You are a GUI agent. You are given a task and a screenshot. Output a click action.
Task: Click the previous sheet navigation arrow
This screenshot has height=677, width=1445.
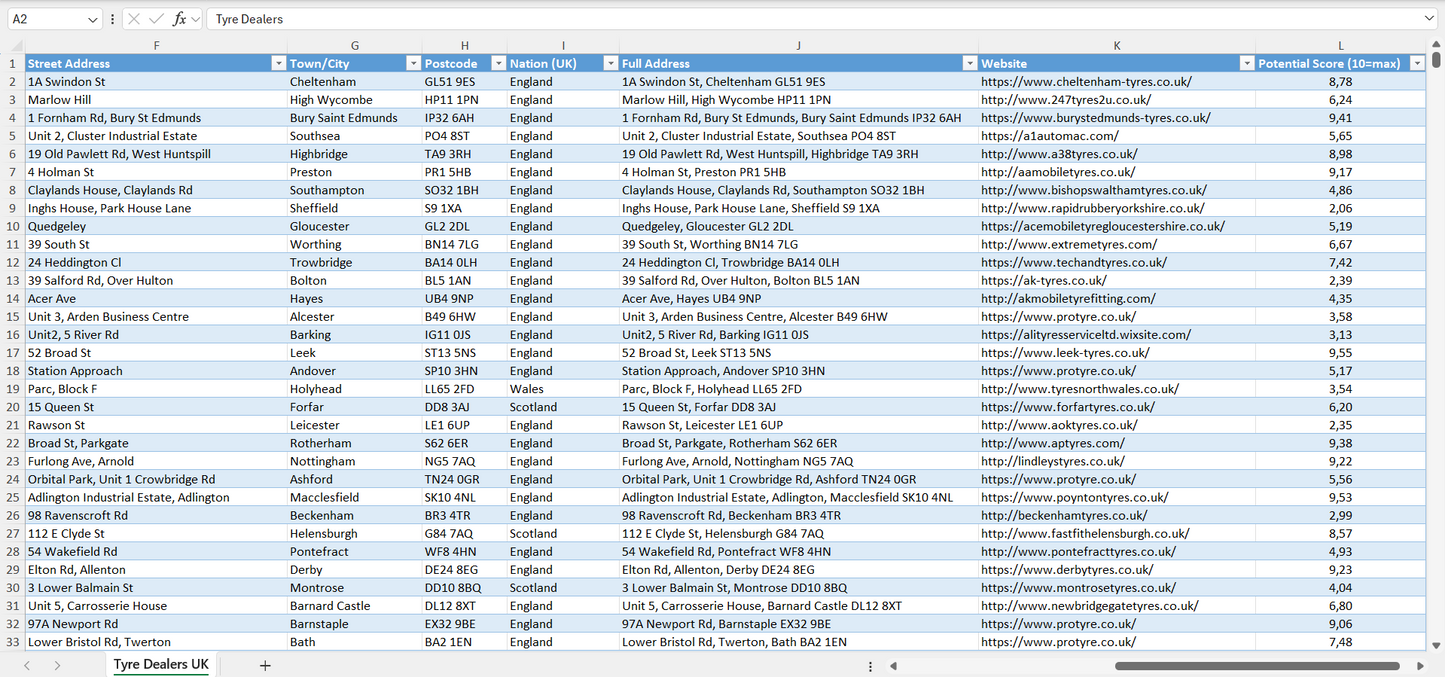coord(27,665)
